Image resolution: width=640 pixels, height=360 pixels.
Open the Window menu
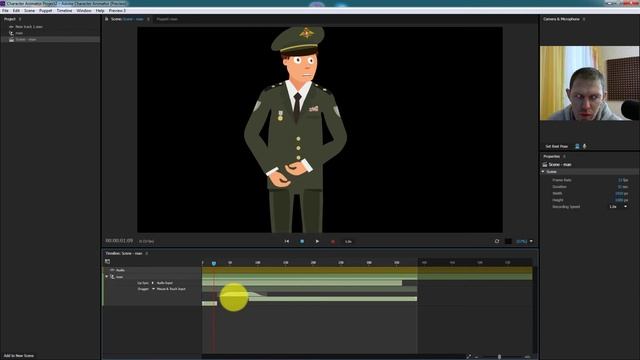(x=84, y=11)
